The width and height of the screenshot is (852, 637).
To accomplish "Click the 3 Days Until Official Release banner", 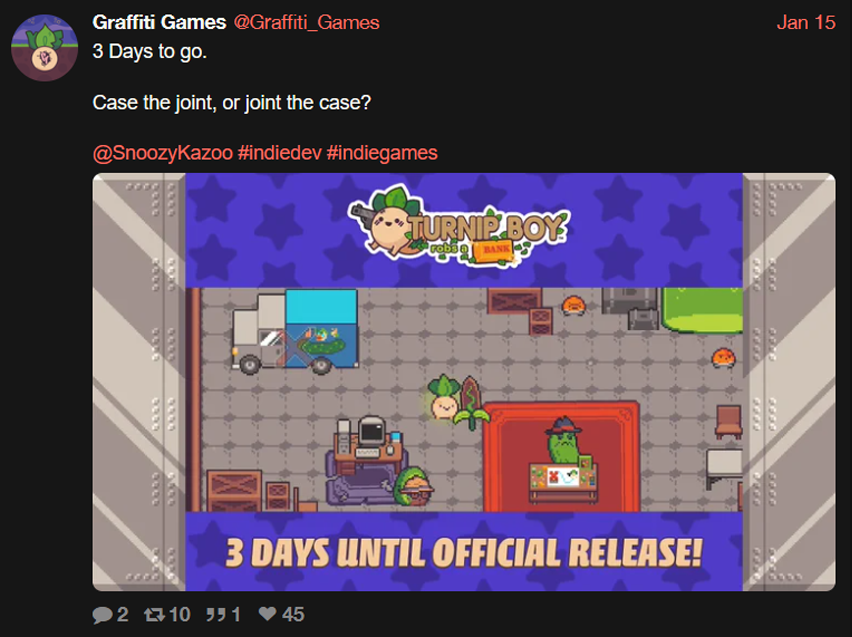I will 463,552.
